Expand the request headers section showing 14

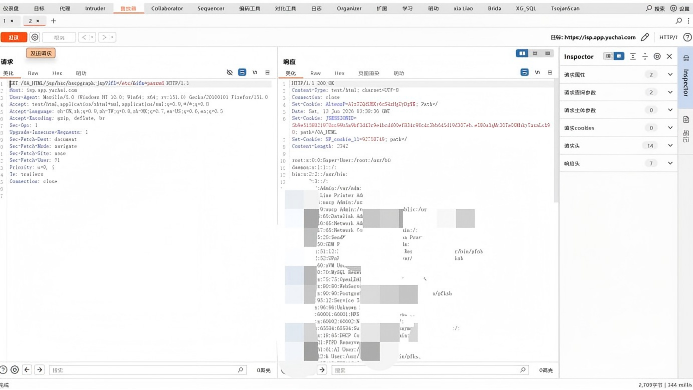coord(618,145)
